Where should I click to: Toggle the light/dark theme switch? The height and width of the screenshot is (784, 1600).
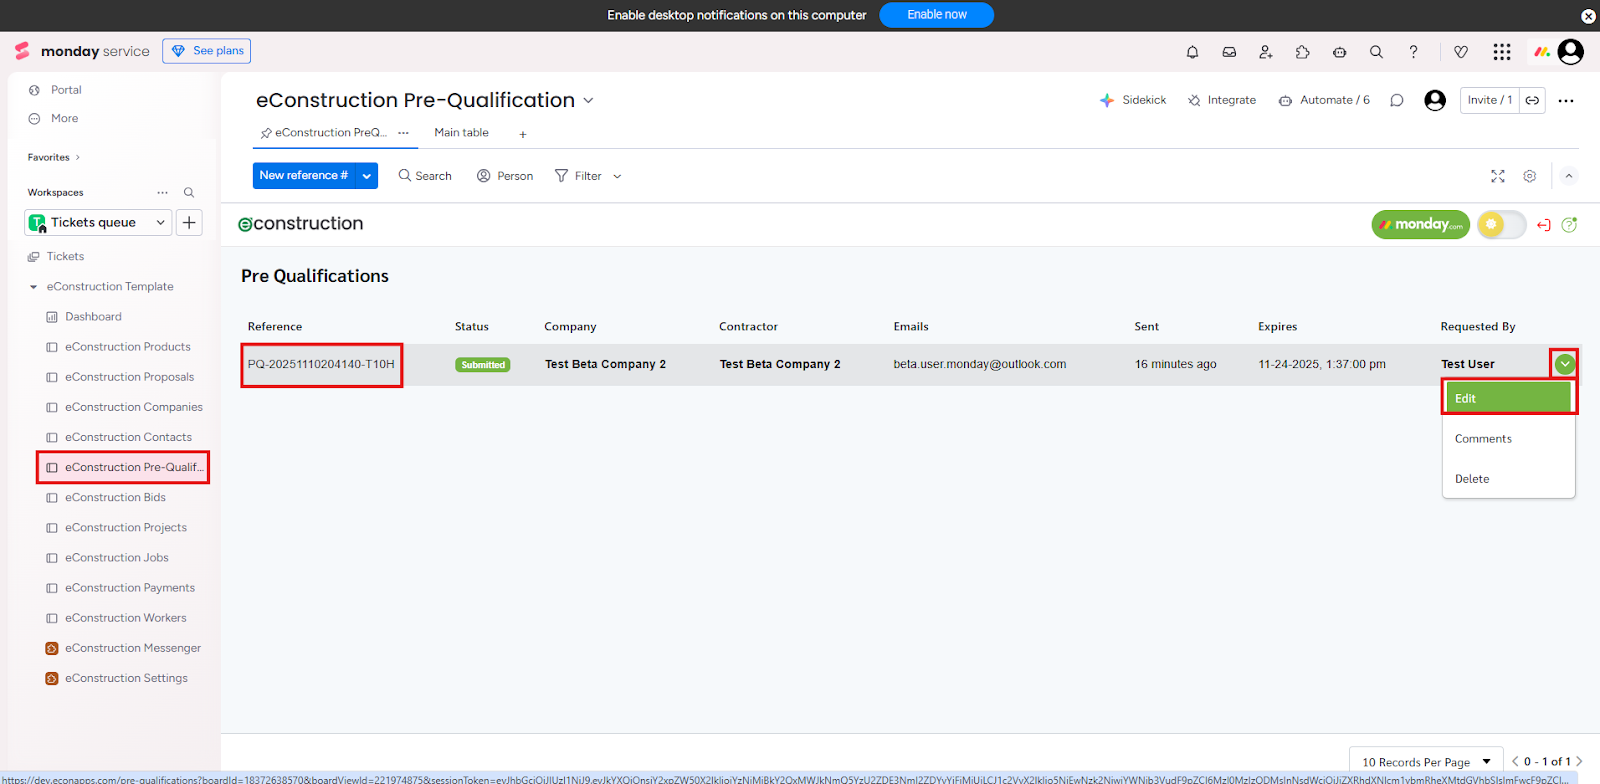pos(1501,225)
